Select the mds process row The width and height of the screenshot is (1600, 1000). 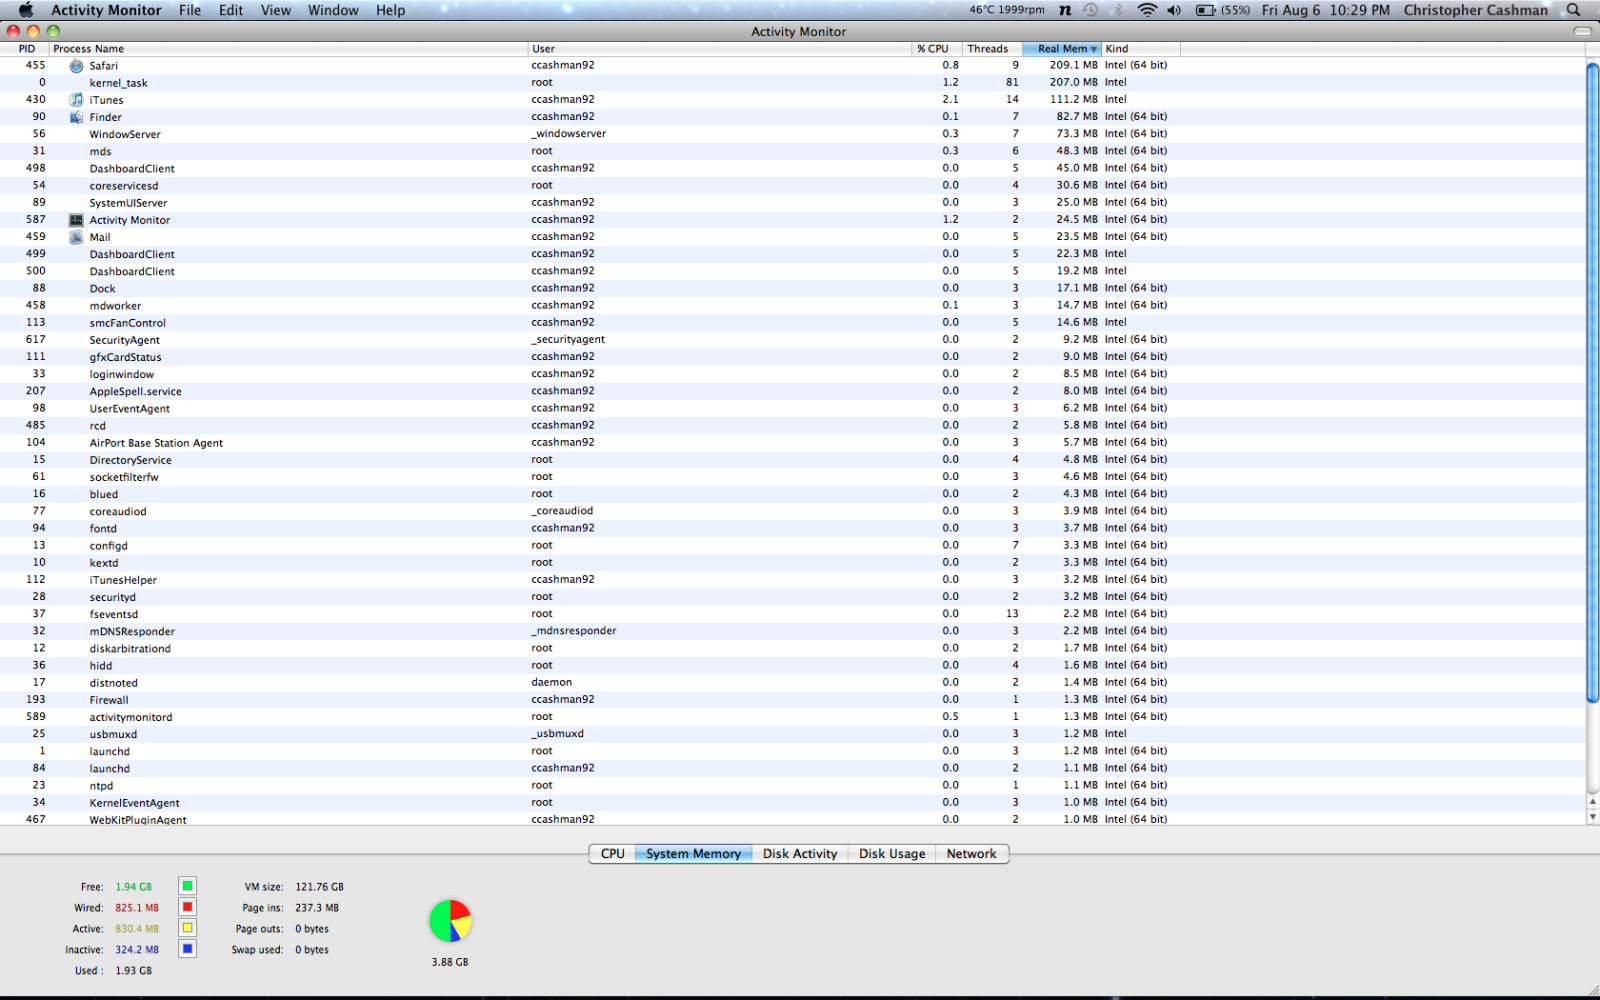(x=792, y=151)
